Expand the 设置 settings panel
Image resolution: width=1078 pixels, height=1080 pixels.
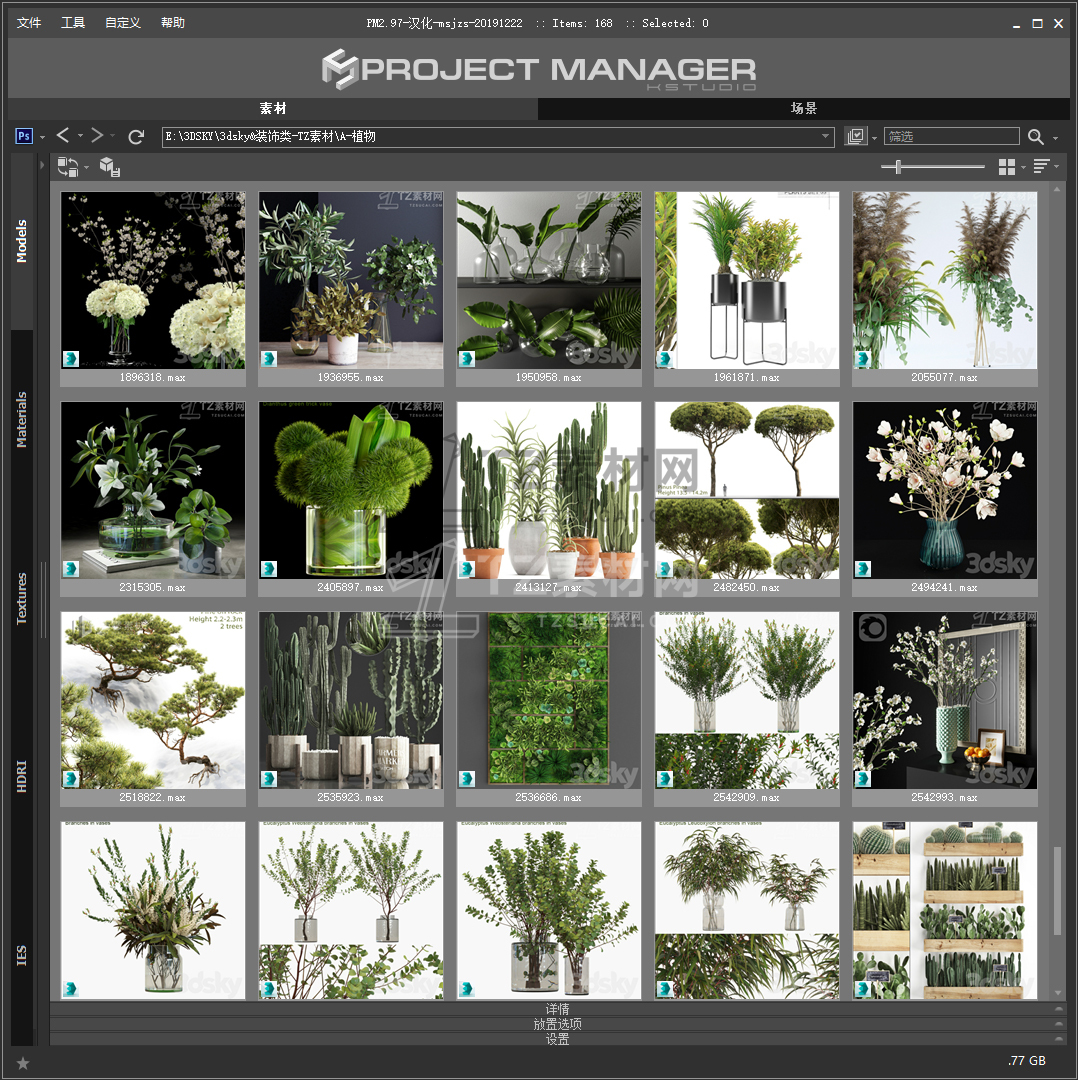tap(557, 1039)
